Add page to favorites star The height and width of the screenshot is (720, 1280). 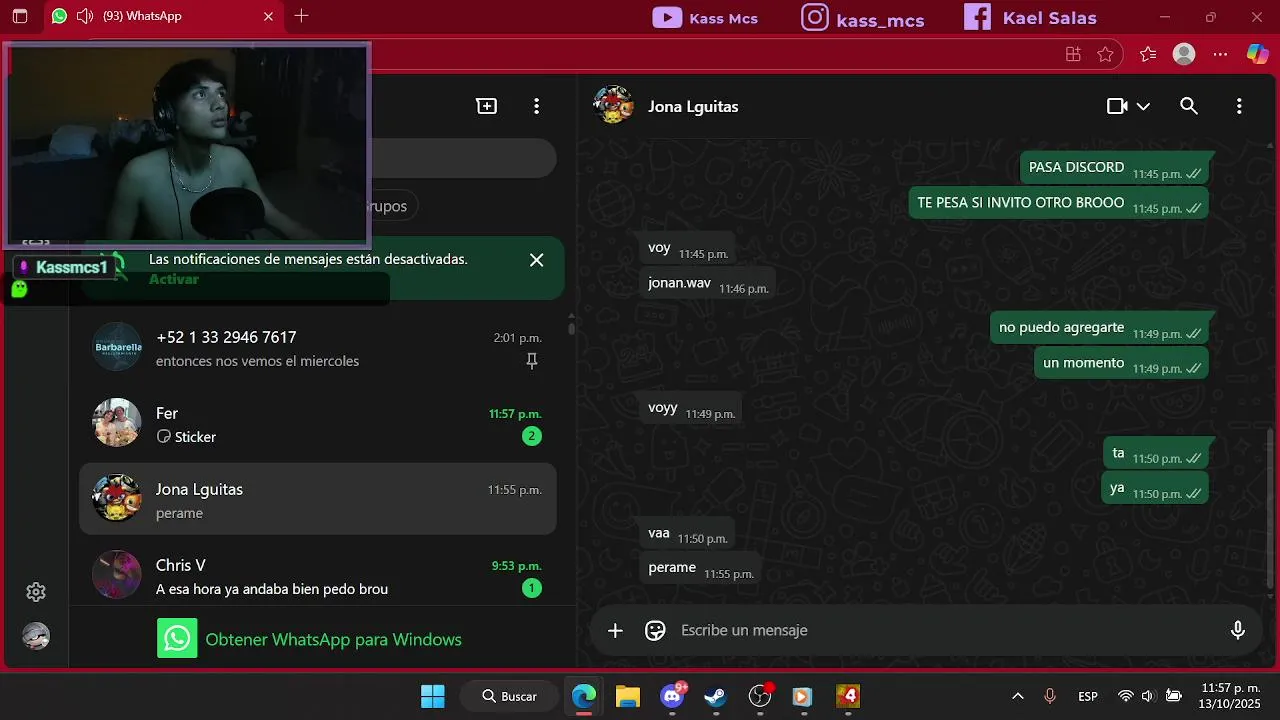[1105, 54]
